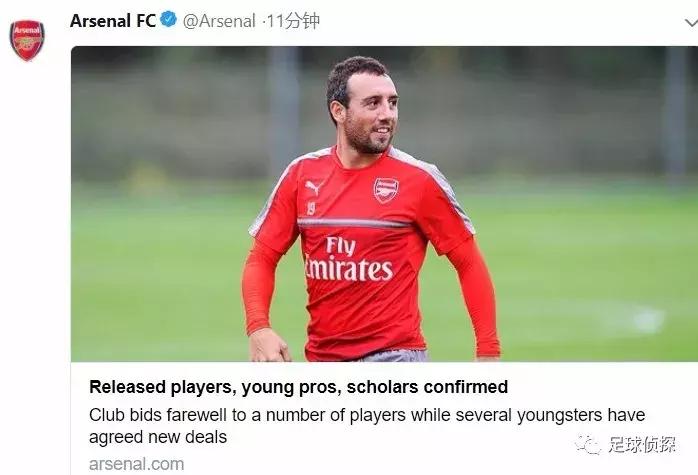
Task: Click the Arsenal crest on the shirt
Action: (x=385, y=190)
